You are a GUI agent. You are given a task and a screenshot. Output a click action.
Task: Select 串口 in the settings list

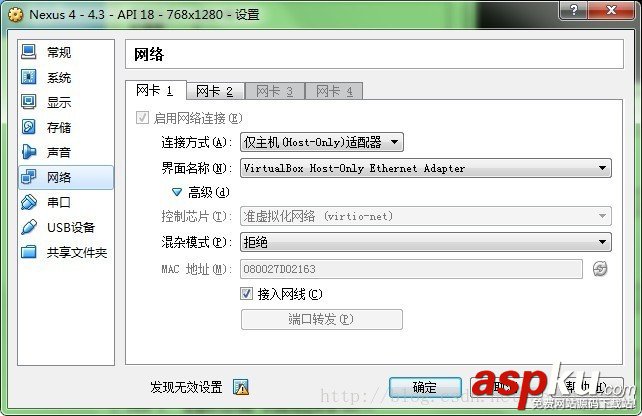tap(66, 202)
